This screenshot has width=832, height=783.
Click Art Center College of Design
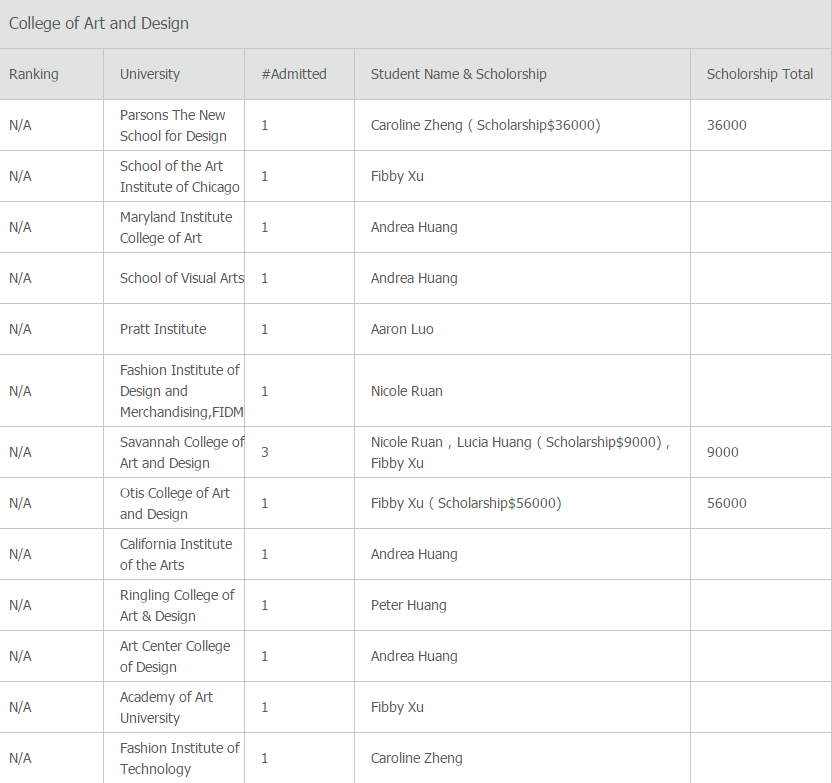[175, 656]
